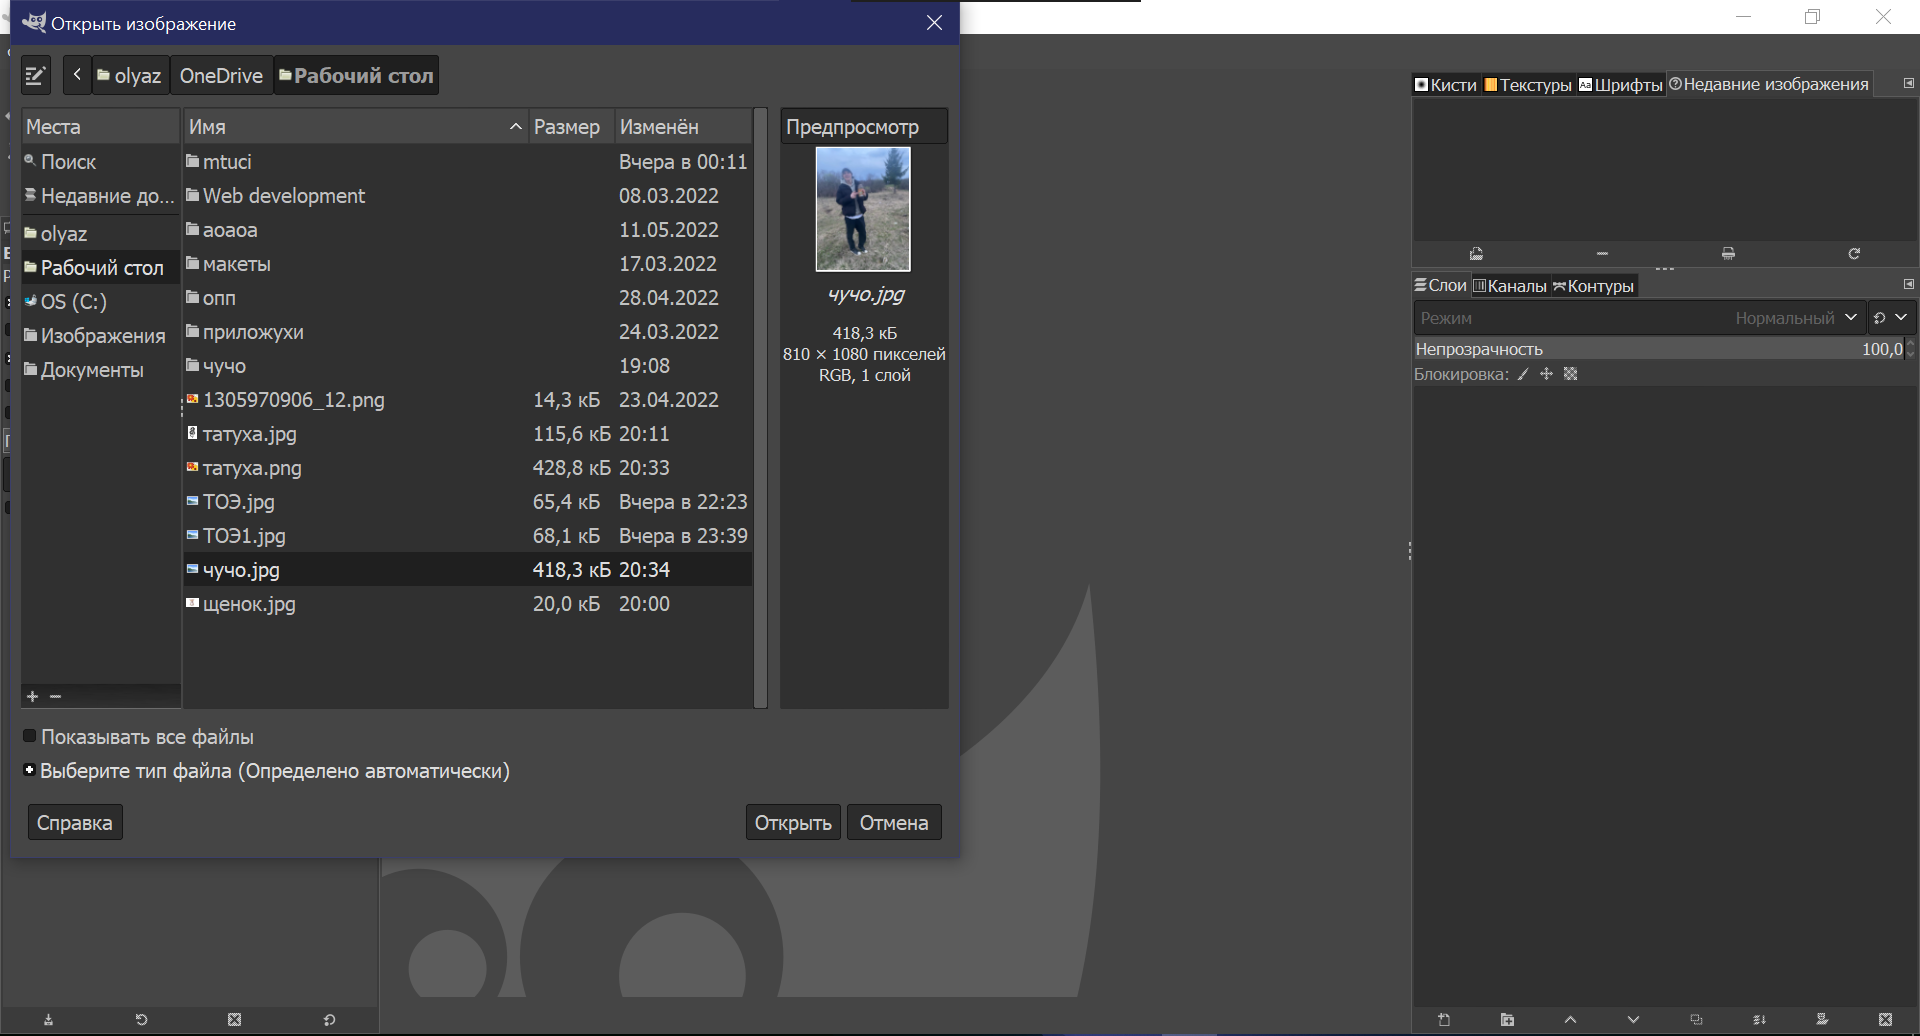
Task: Go to OneDrive in the path bar
Action: [x=221, y=76]
